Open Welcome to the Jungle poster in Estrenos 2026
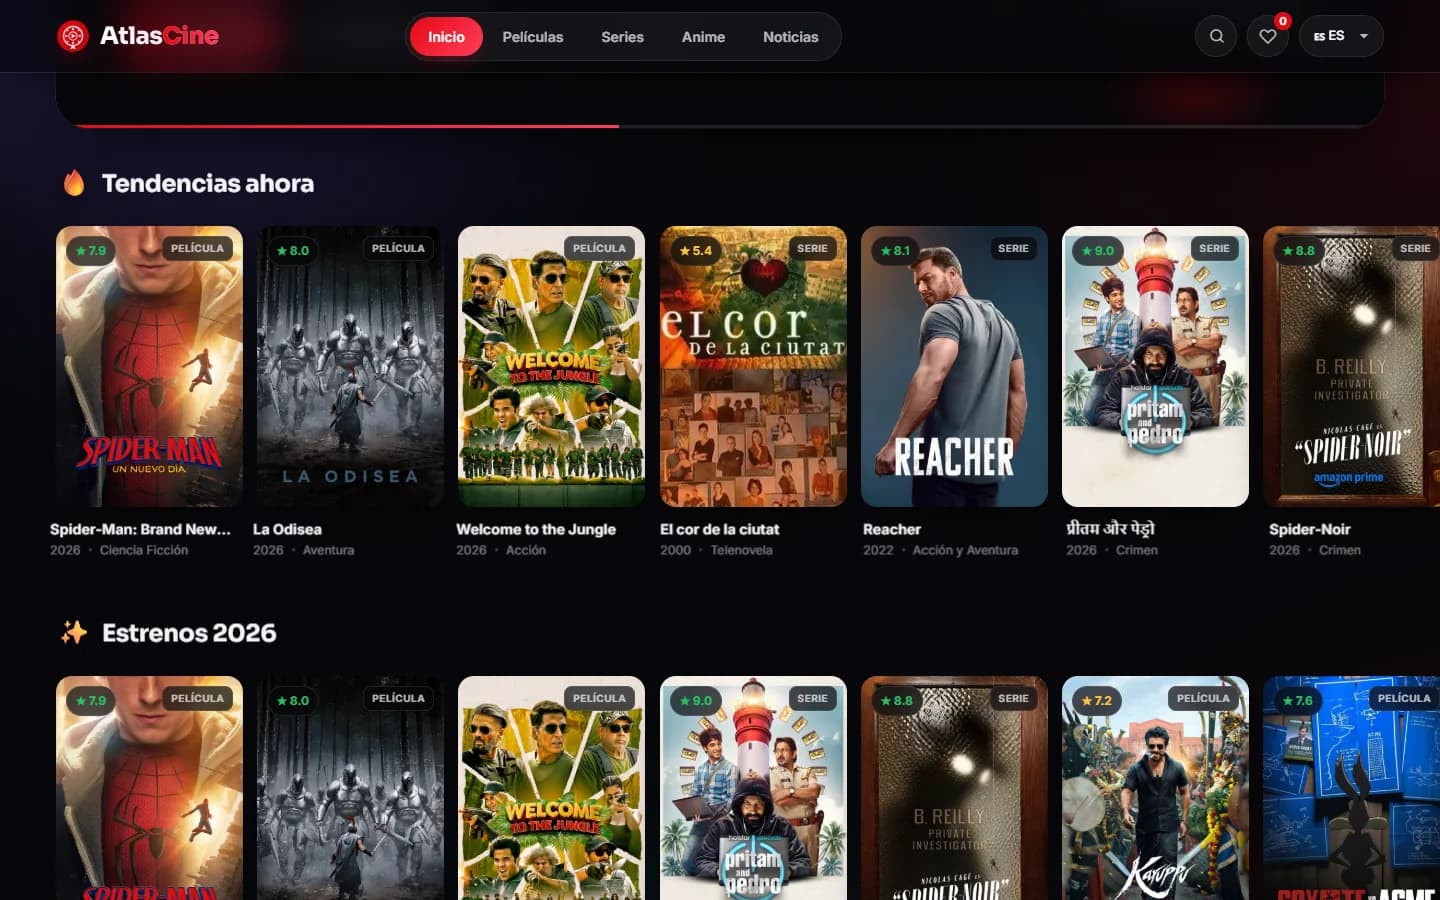The height and width of the screenshot is (900, 1440). pos(551,788)
